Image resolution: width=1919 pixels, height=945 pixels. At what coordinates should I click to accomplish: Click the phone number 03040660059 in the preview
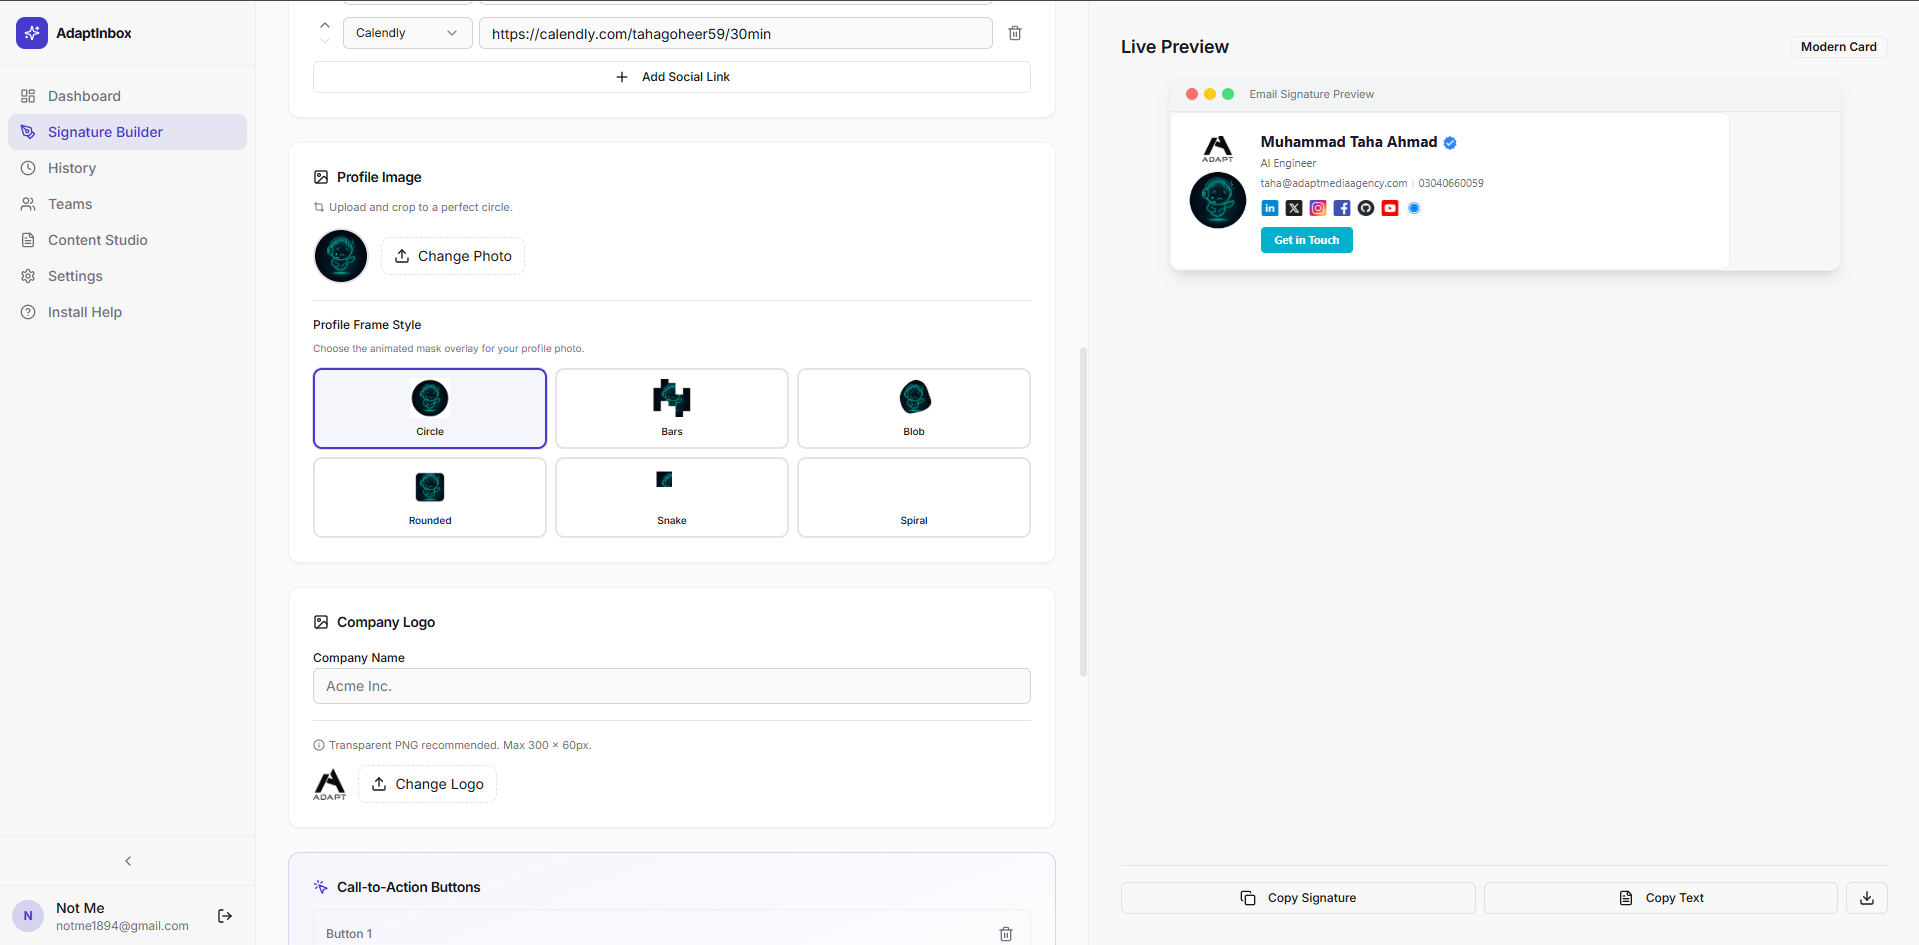(1451, 183)
